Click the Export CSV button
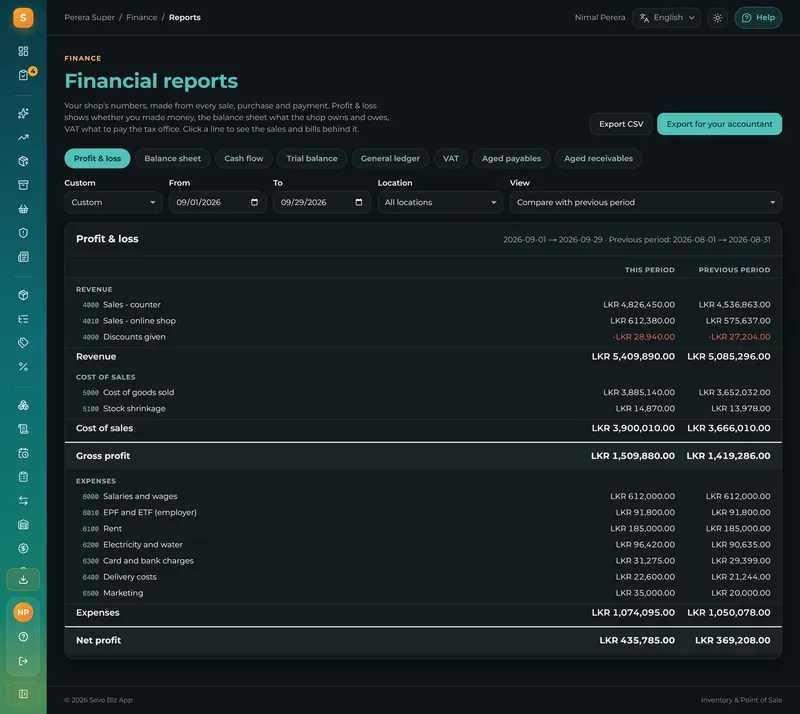The width and height of the screenshot is (800, 714). point(621,124)
